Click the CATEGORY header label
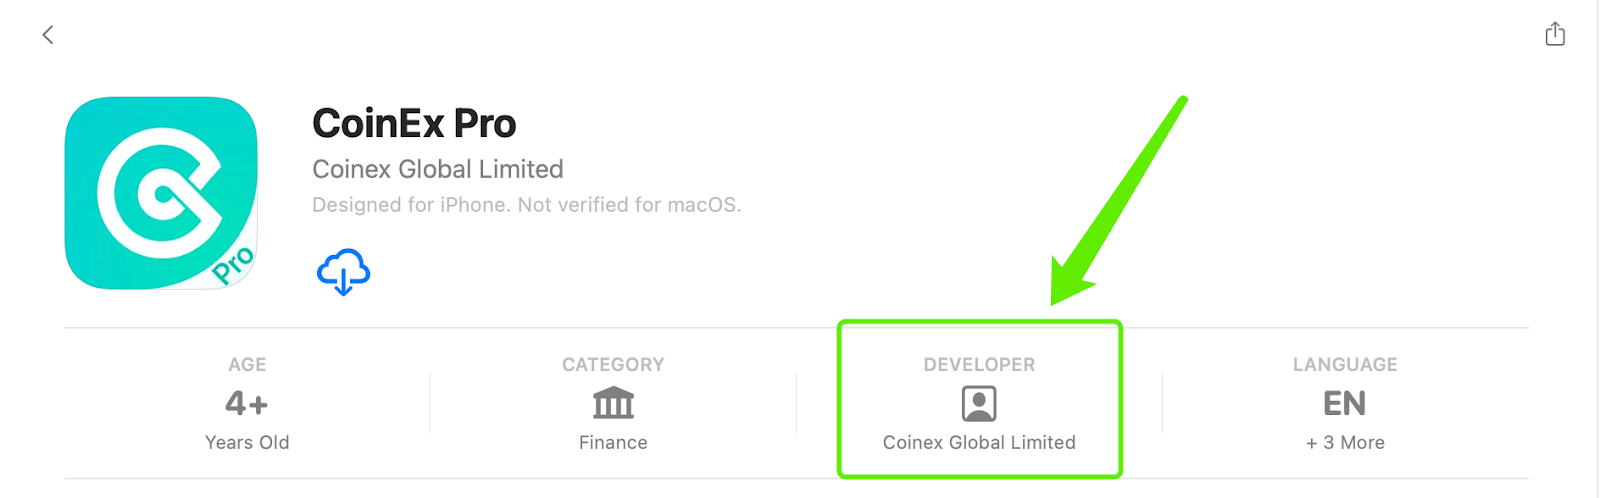 coord(613,365)
